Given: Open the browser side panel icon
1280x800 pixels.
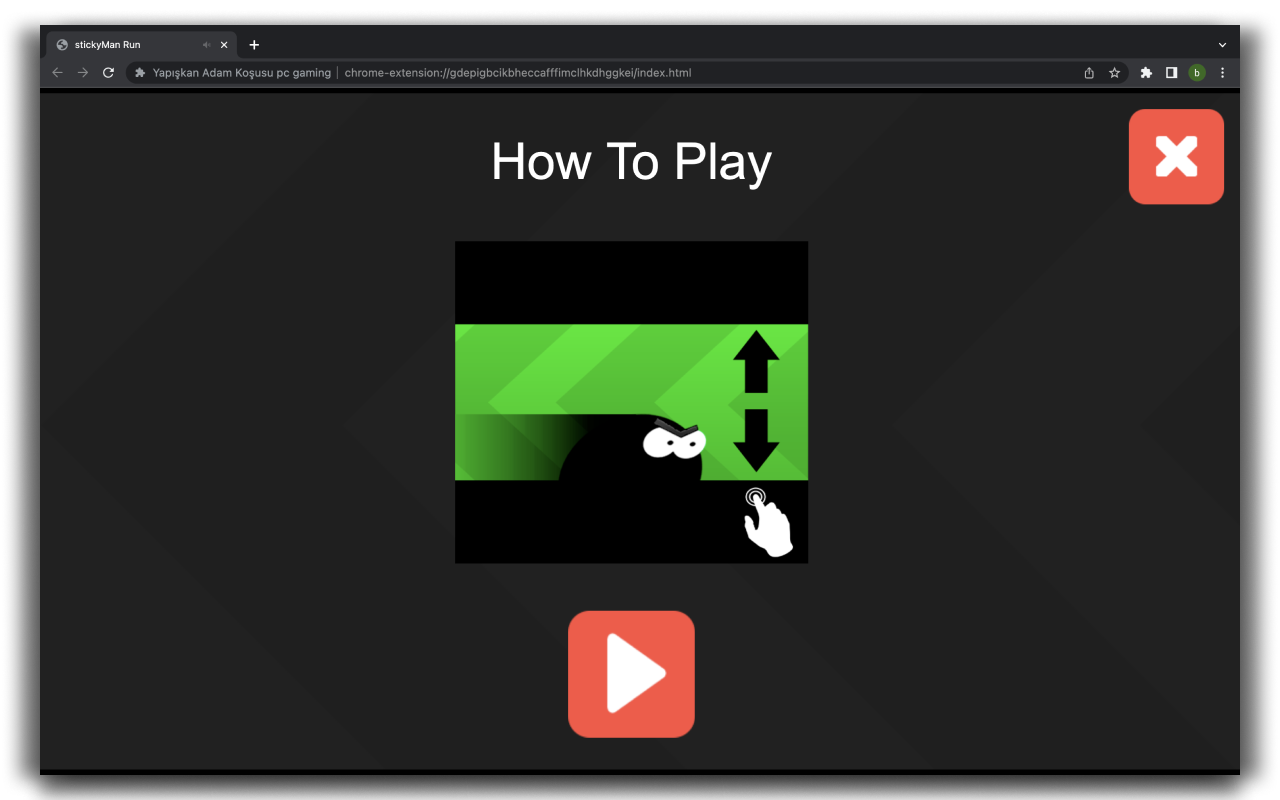Looking at the screenshot, I should [1171, 72].
